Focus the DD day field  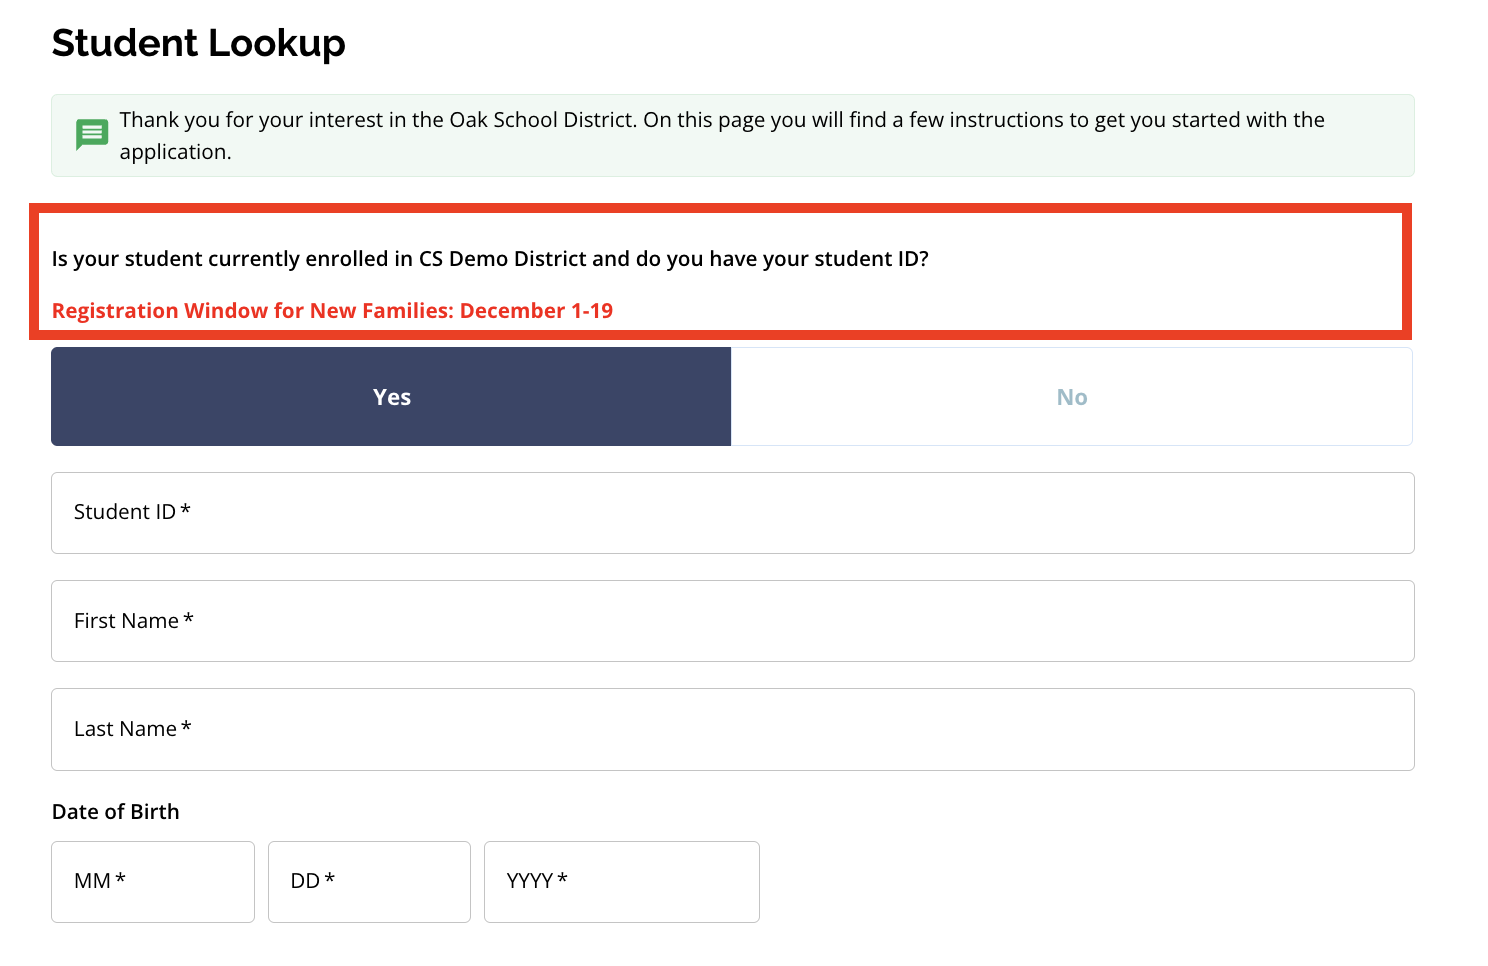[369, 881]
